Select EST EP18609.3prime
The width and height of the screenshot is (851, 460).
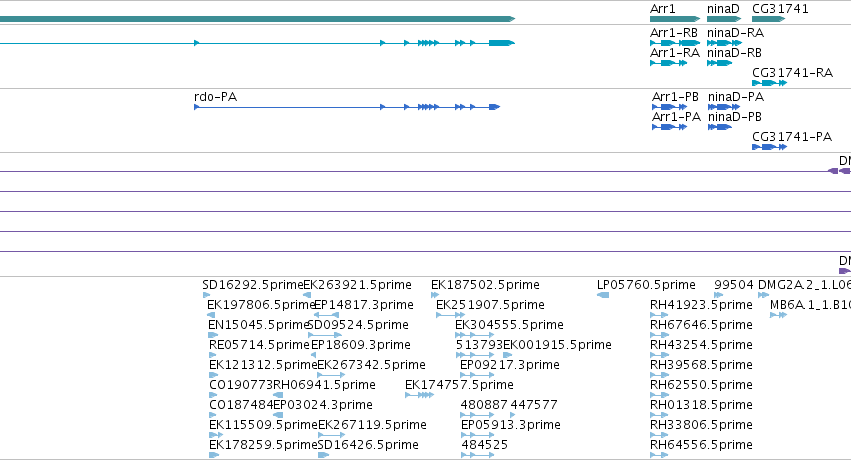click(360, 345)
